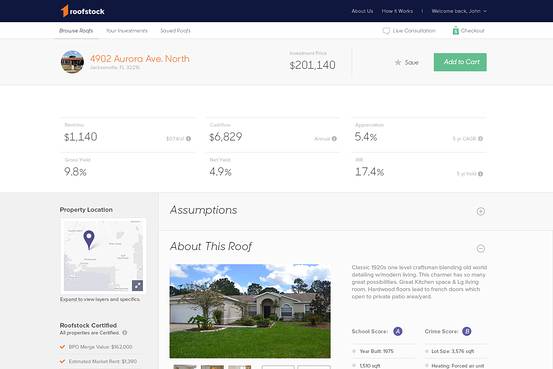
Task: Click the Checkout bag icon
Action: 455,30
